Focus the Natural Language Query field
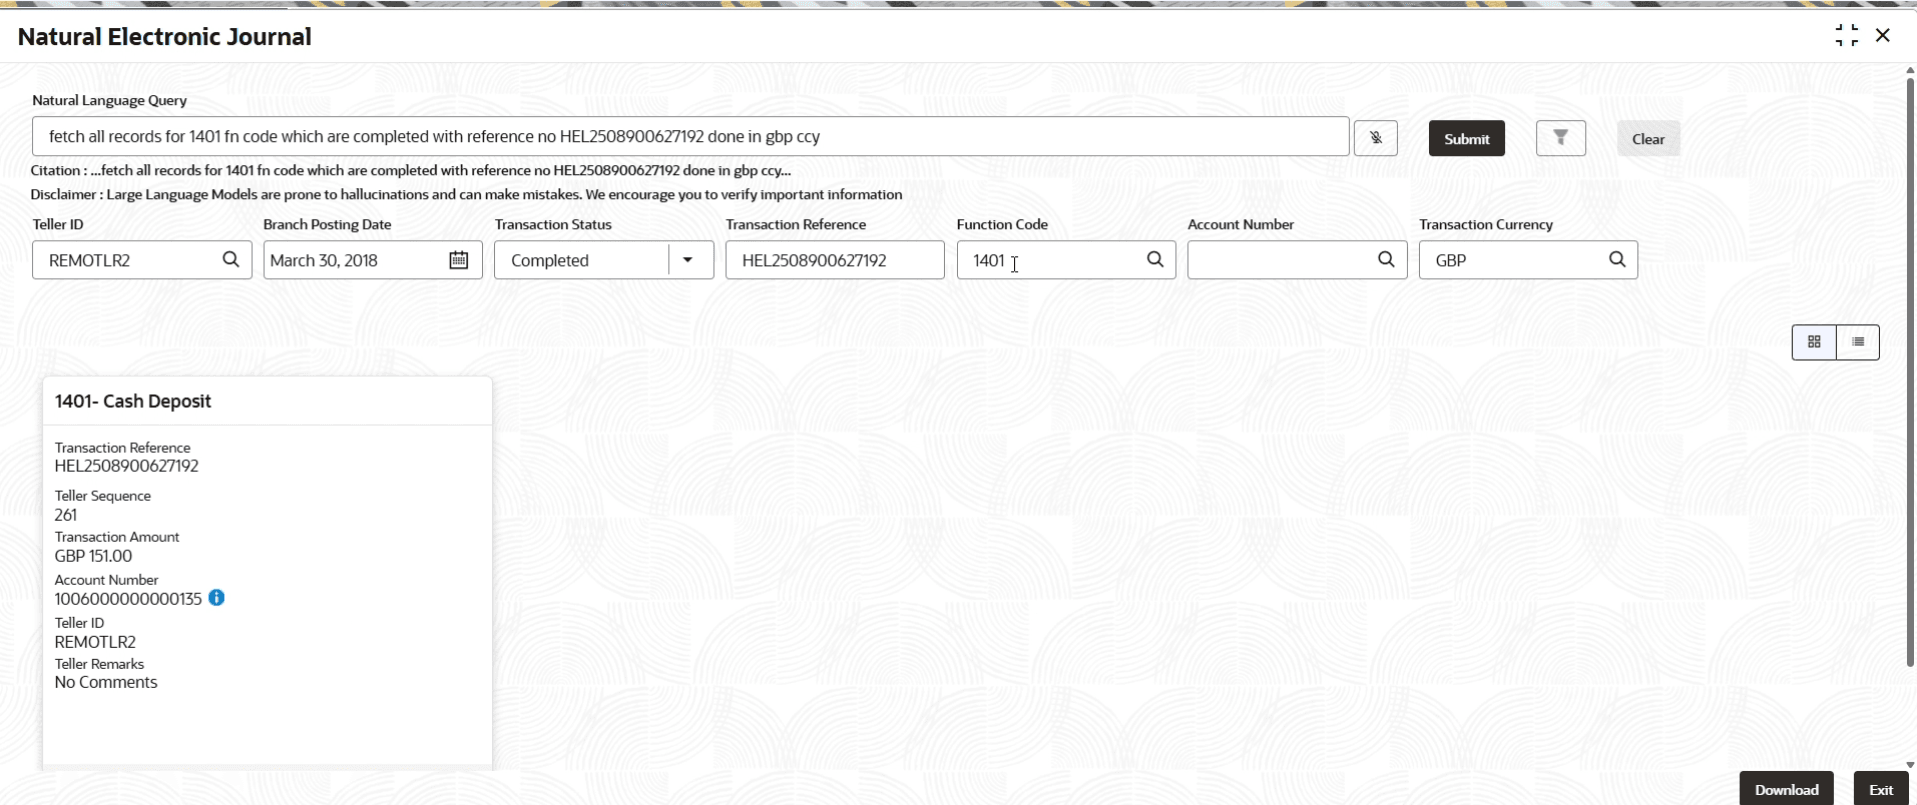This screenshot has height=805, width=1917. (x=690, y=136)
